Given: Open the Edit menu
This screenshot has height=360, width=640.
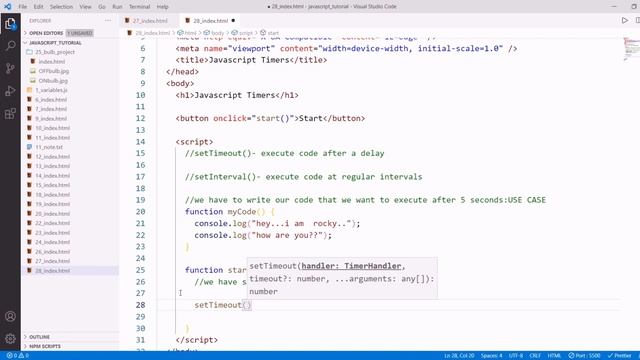Looking at the screenshot, I should tap(38, 7).
